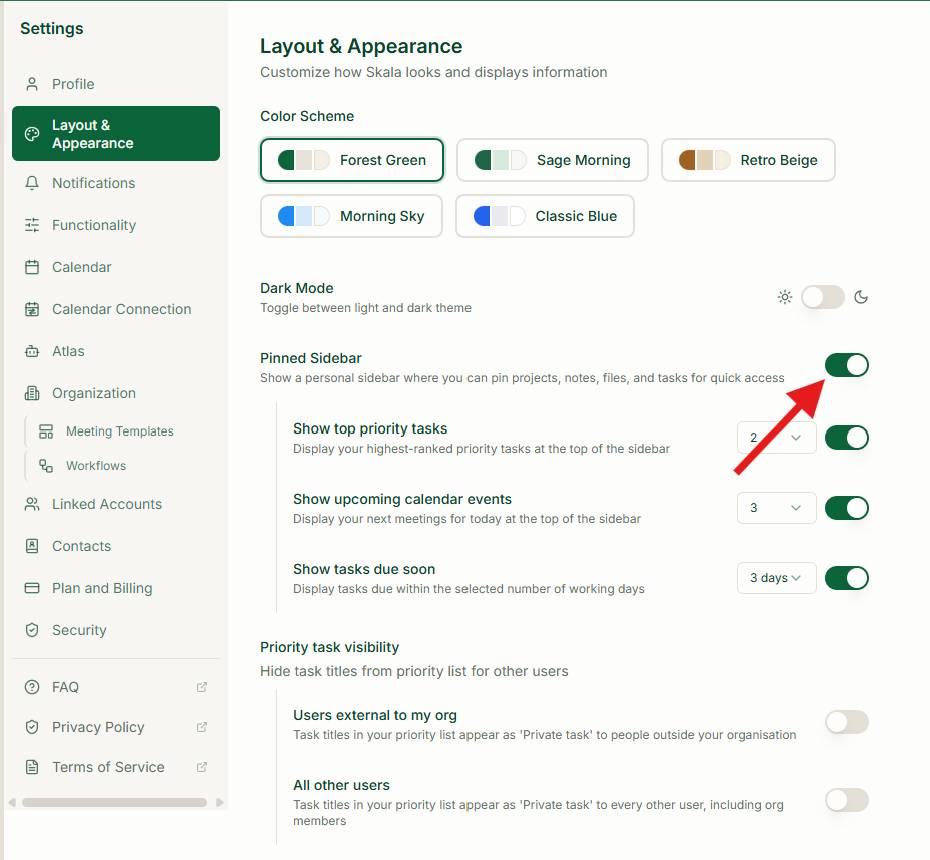Click the sidebar horizontal scrollbar thumb
930x860 pixels.
tap(114, 802)
